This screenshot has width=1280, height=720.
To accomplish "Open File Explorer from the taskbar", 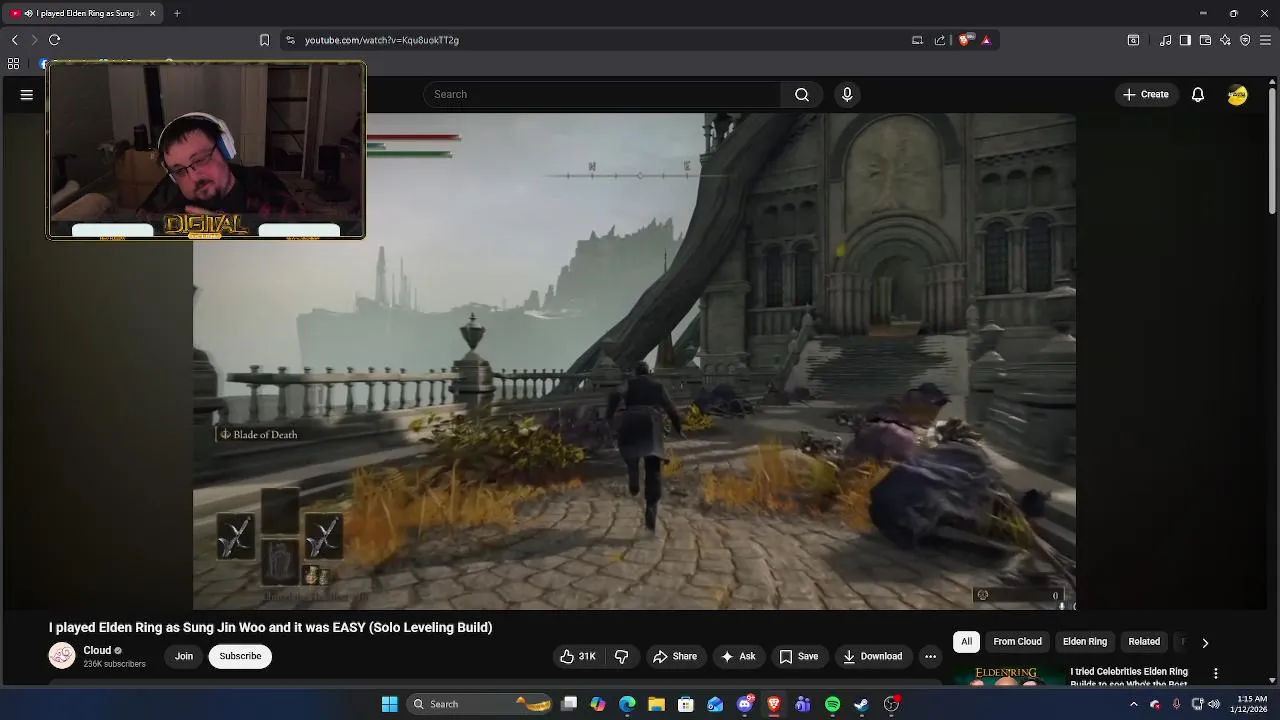I will [x=656, y=704].
